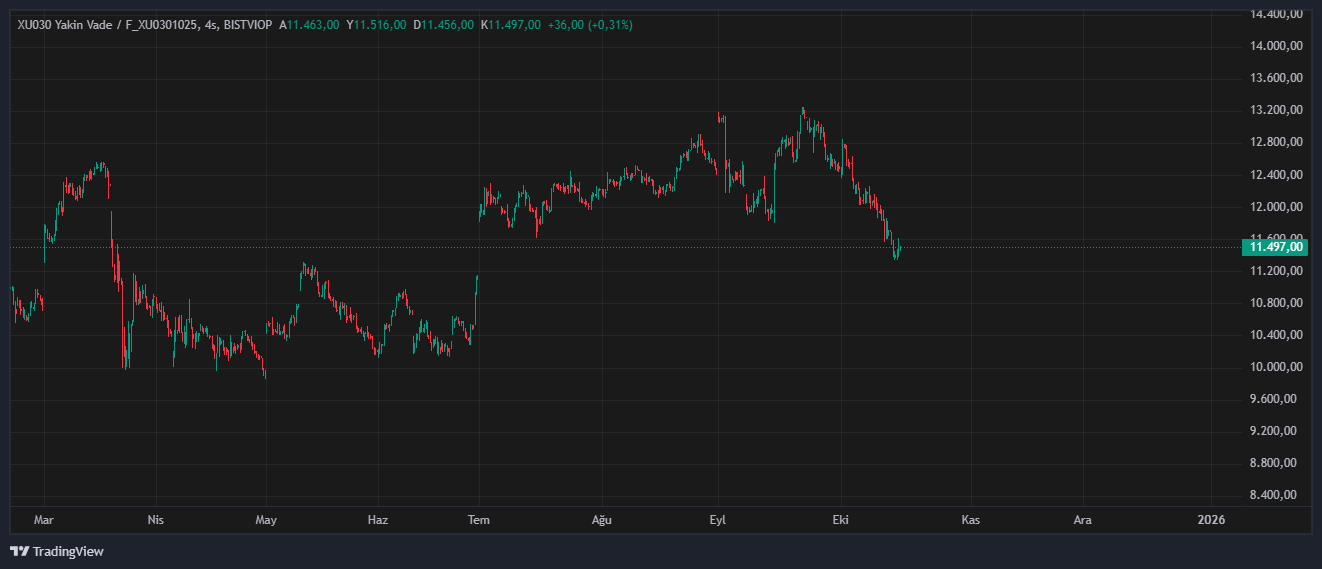Click the 12.800,00 level on price axis
Image resolution: width=1322 pixels, height=569 pixels.
tap(1275, 142)
